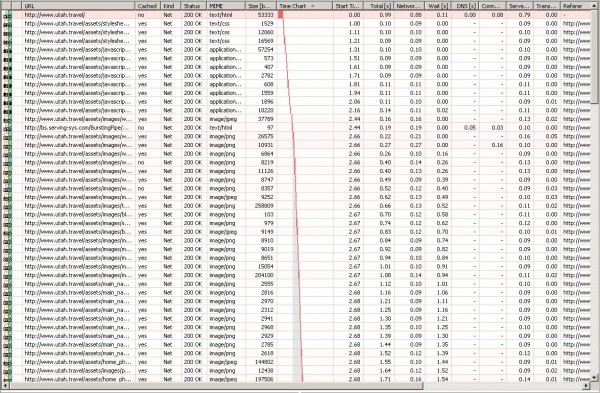Select the wait cell showing 0.39

pos(438,180)
